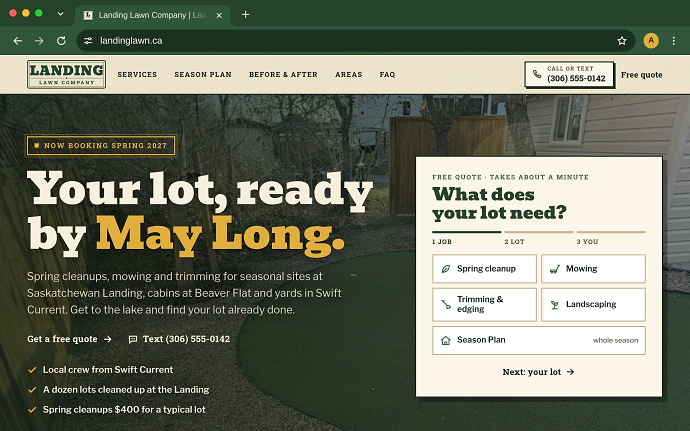Image resolution: width=690 pixels, height=431 pixels.
Task: Open site information icon in address bar
Action: click(88, 41)
